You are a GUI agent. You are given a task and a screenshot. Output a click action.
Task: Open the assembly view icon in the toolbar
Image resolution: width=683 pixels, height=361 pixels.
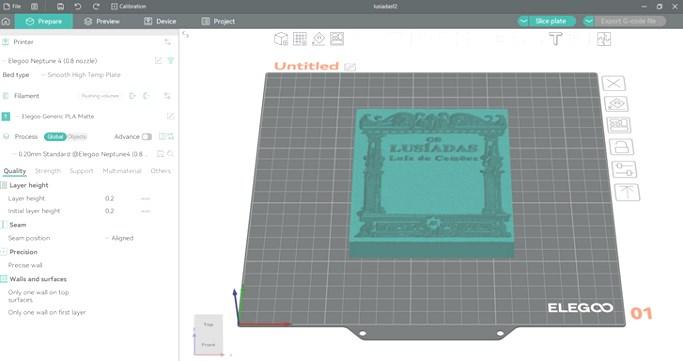point(604,39)
